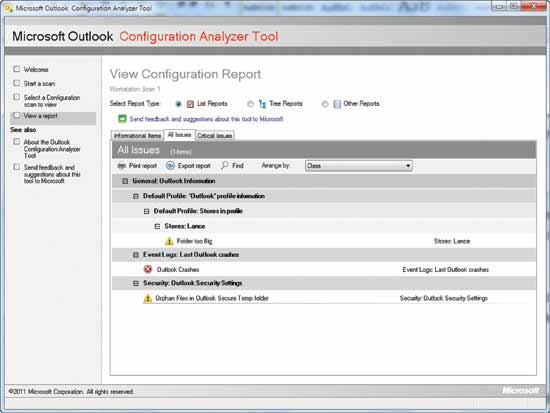Click the Find button label
Viewport: 550px width, 413px height.
238,166
